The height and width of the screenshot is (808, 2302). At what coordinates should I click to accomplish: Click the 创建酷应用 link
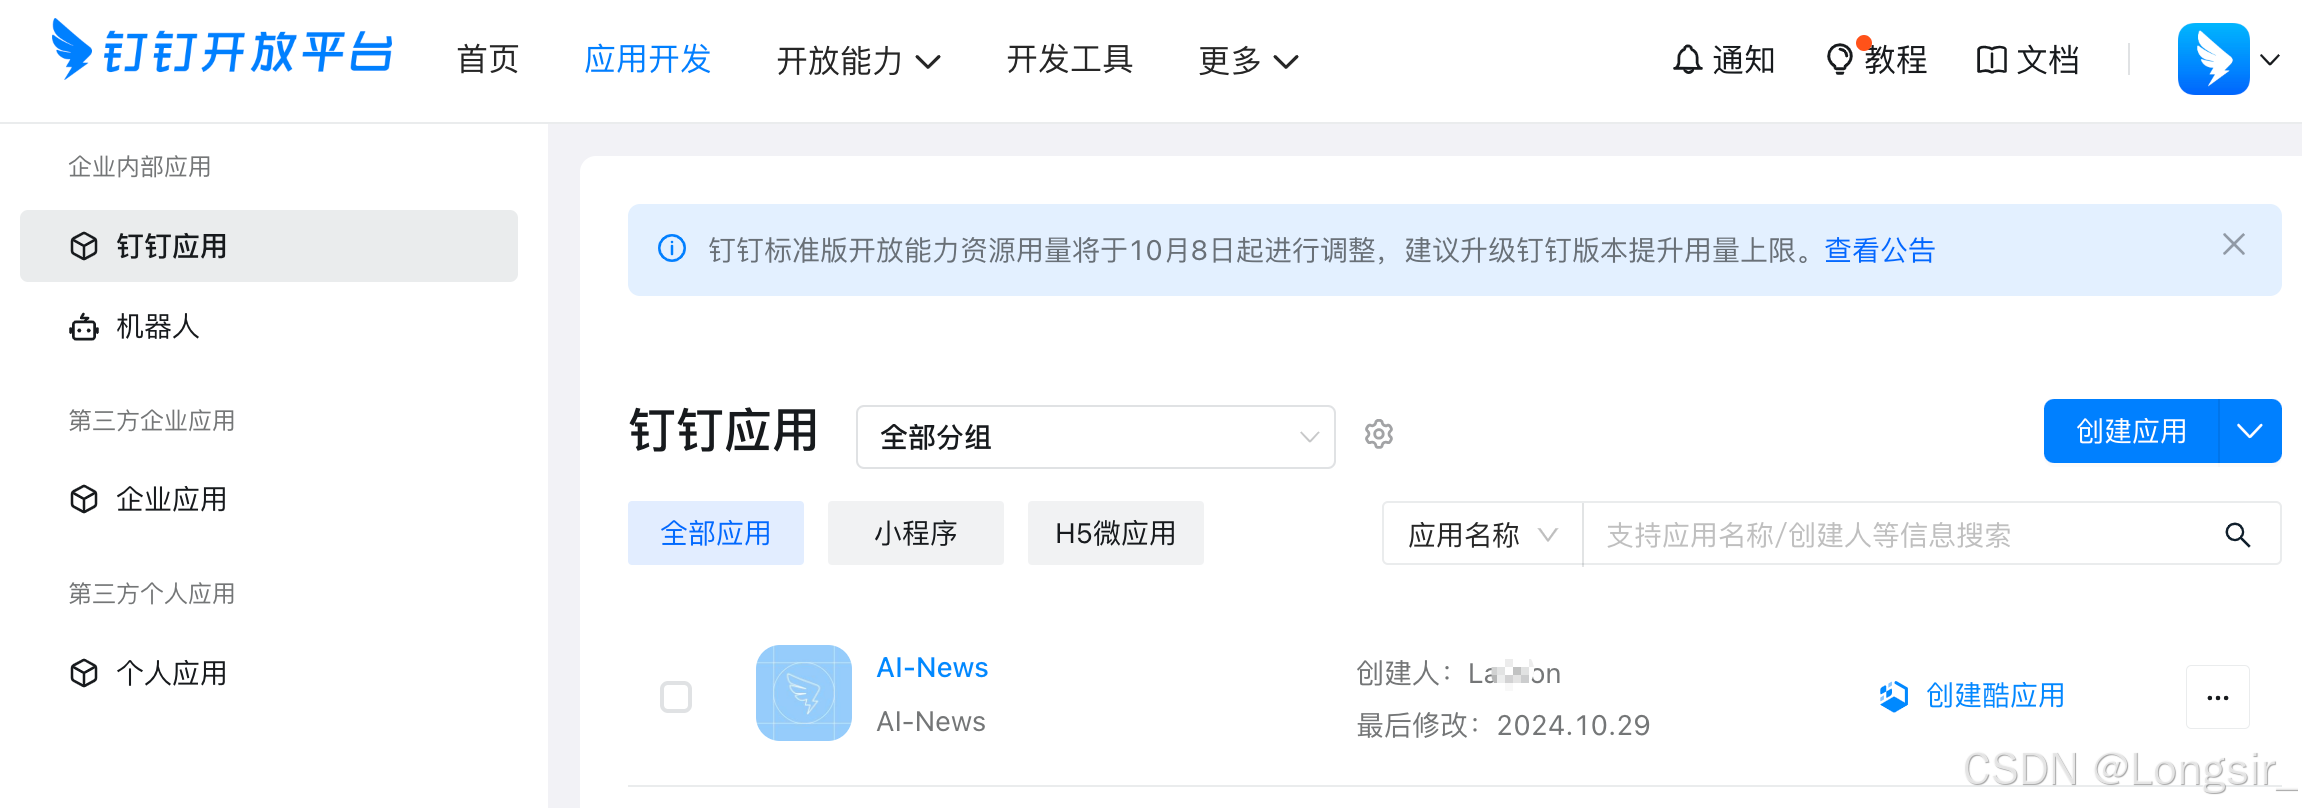[1972, 696]
